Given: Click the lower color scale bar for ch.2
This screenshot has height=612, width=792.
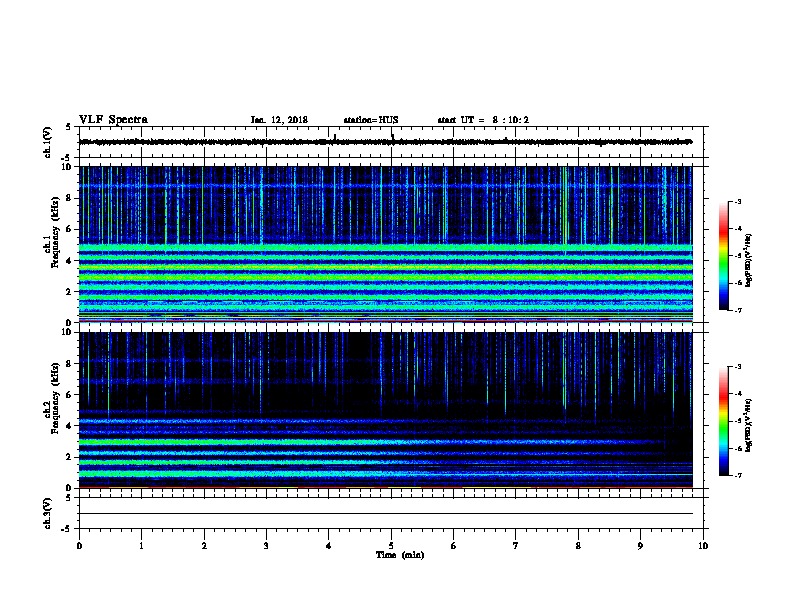Looking at the screenshot, I should pos(723,421).
